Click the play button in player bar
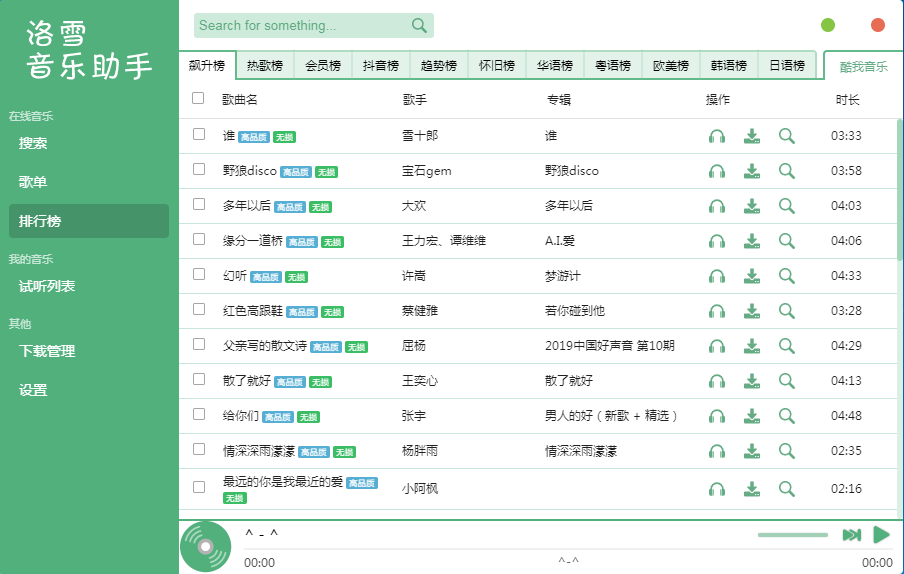The image size is (904, 574). point(881,535)
